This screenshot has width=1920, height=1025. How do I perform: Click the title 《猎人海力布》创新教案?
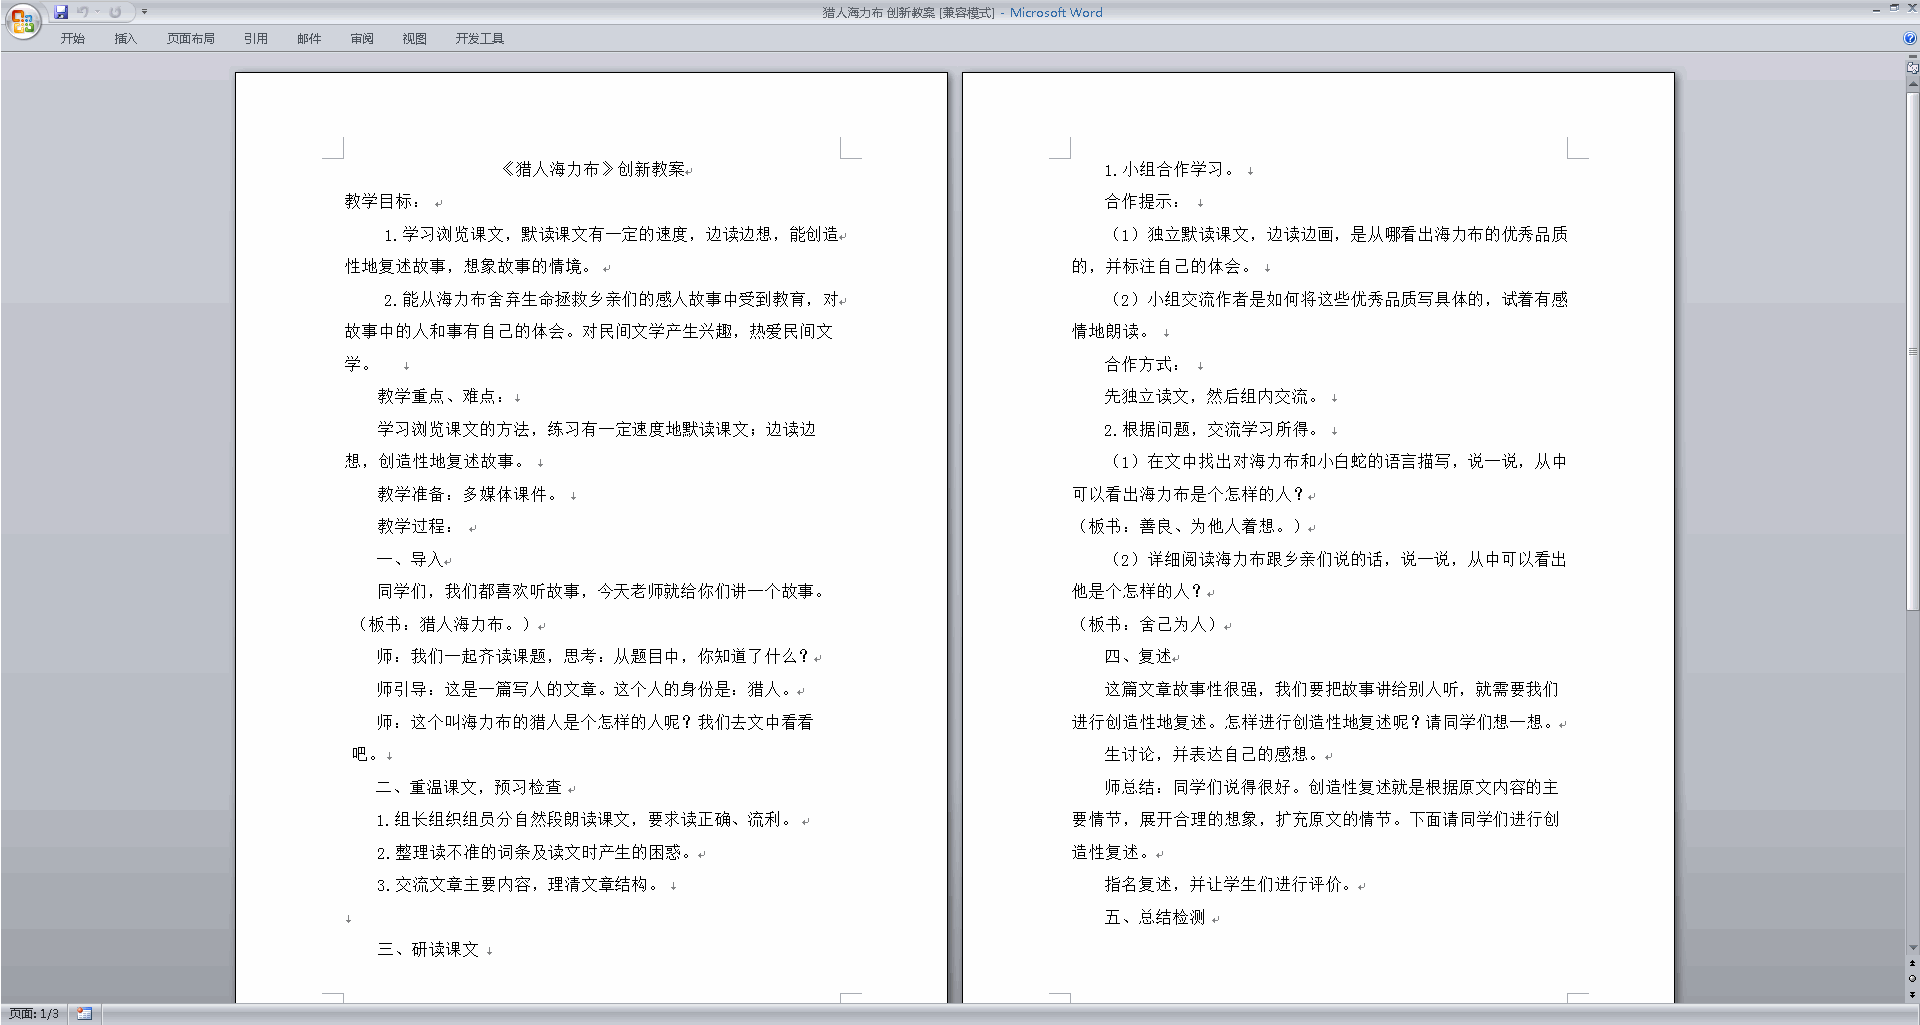click(594, 169)
